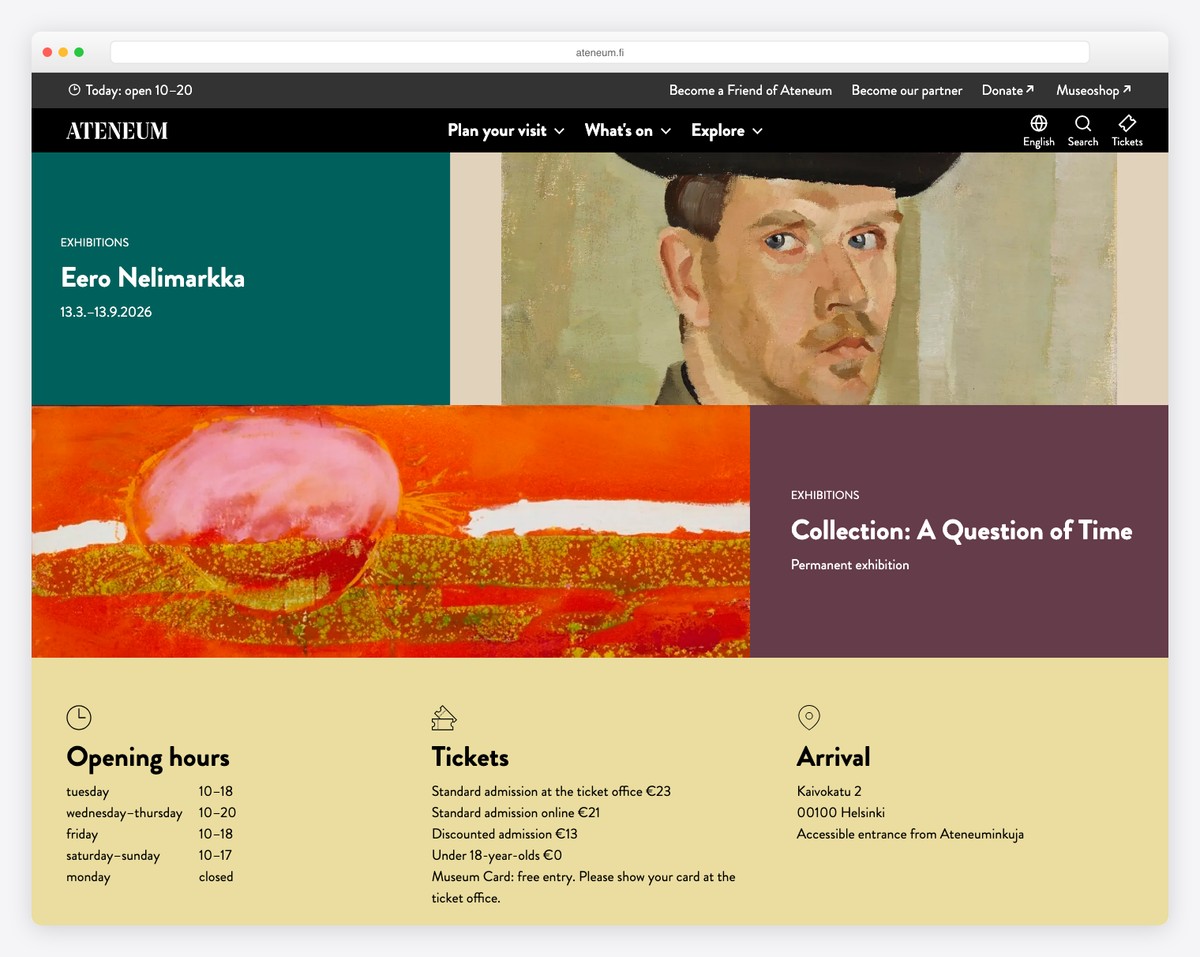
Task: Click the orange abstract painting banner
Action: coord(390,530)
